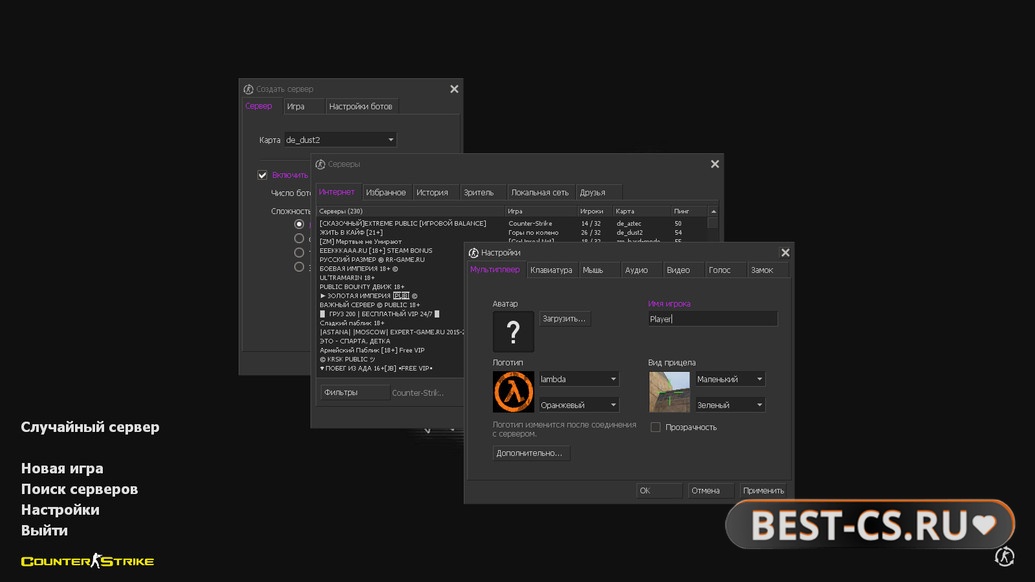Image resolution: width=1035 pixels, height=582 pixels.
Task: Open the Настройки ботов tab
Action: click(x=360, y=106)
